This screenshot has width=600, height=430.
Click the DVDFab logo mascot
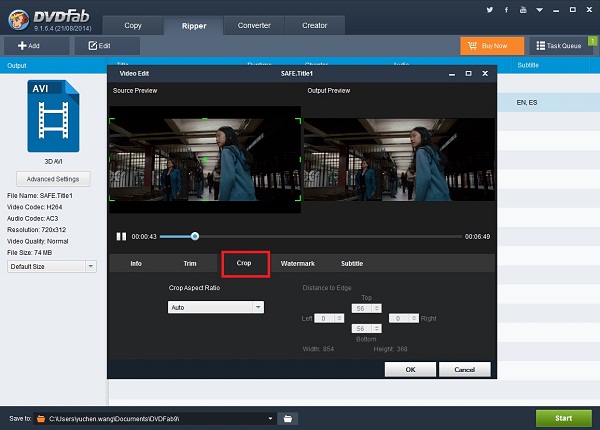click(19, 19)
